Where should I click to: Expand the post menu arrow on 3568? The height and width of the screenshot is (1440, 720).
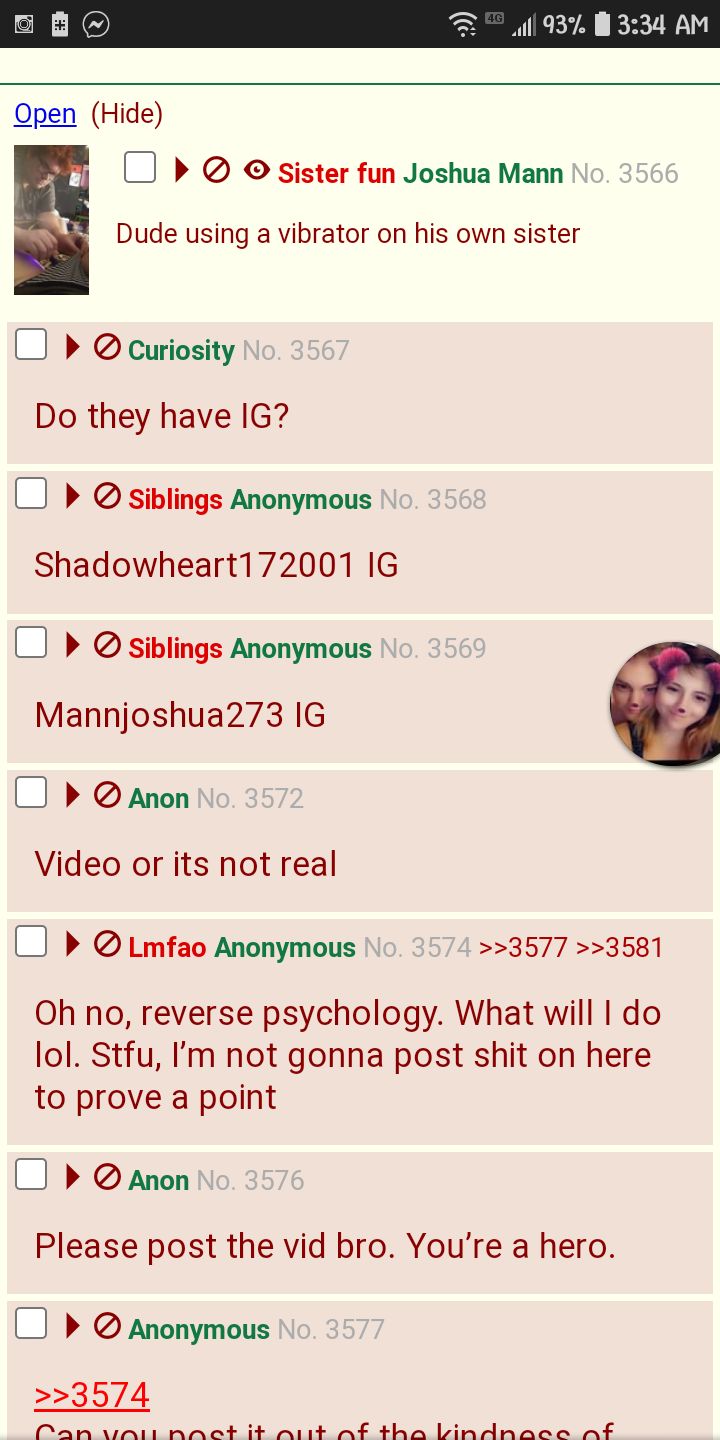(72, 497)
